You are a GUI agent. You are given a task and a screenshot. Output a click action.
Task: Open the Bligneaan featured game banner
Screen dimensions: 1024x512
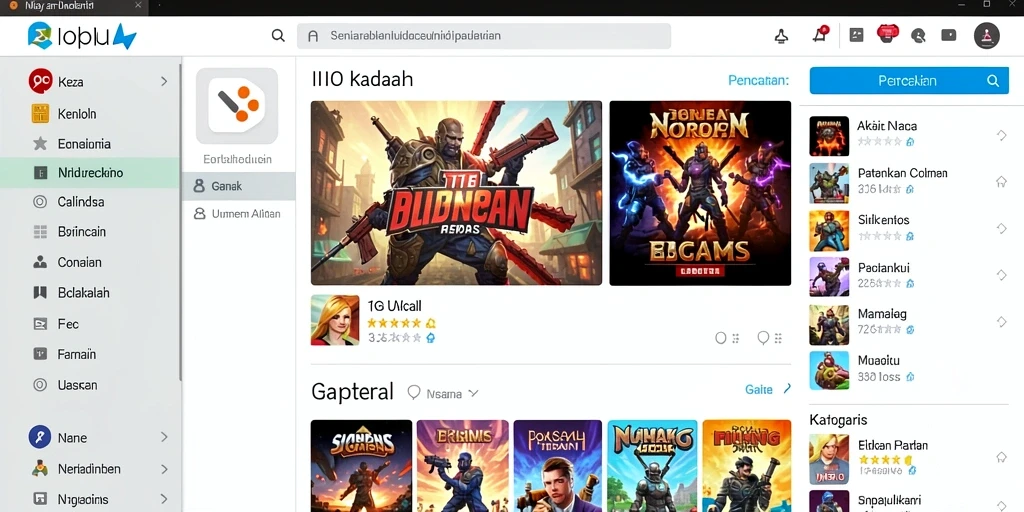(x=456, y=193)
